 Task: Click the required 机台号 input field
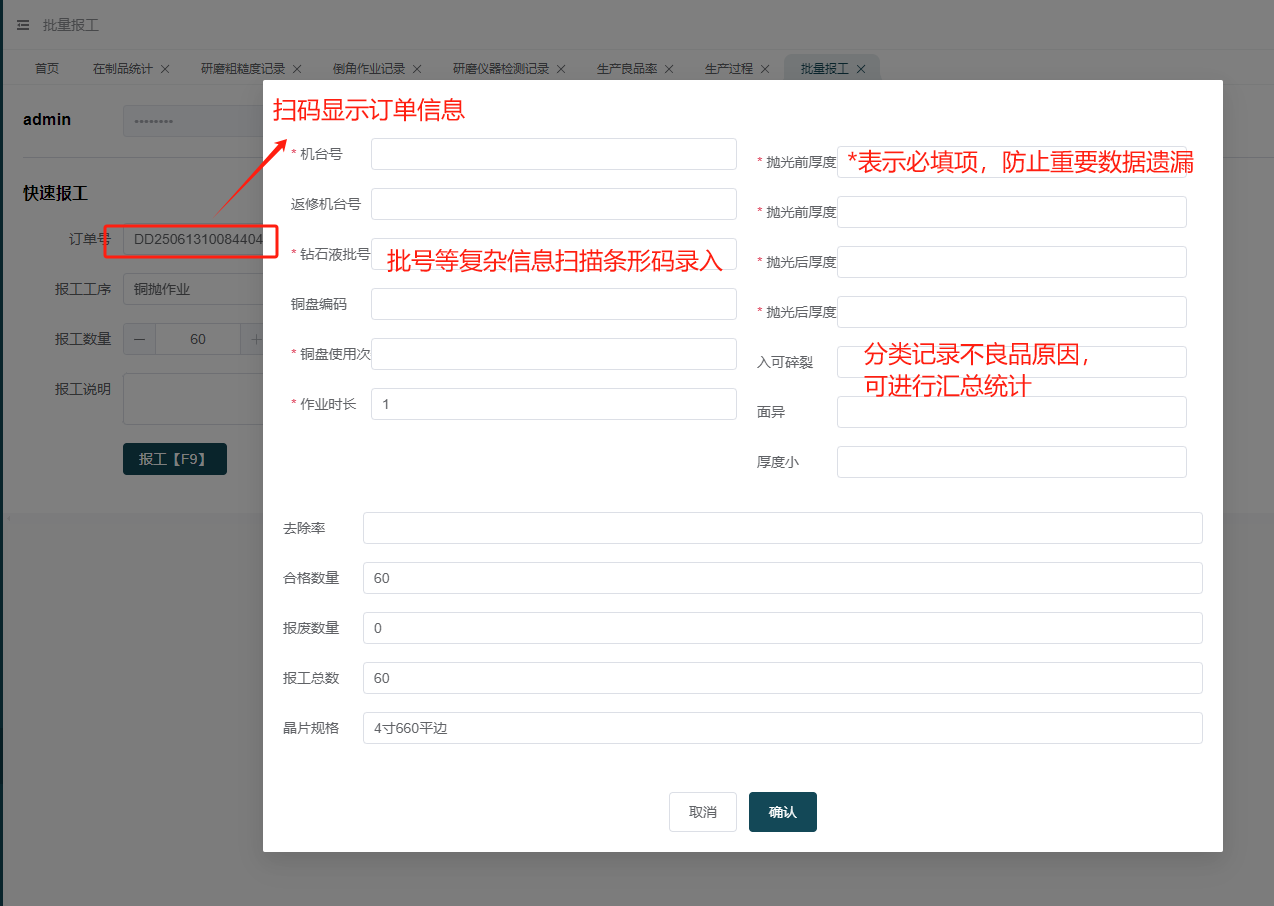coord(553,154)
